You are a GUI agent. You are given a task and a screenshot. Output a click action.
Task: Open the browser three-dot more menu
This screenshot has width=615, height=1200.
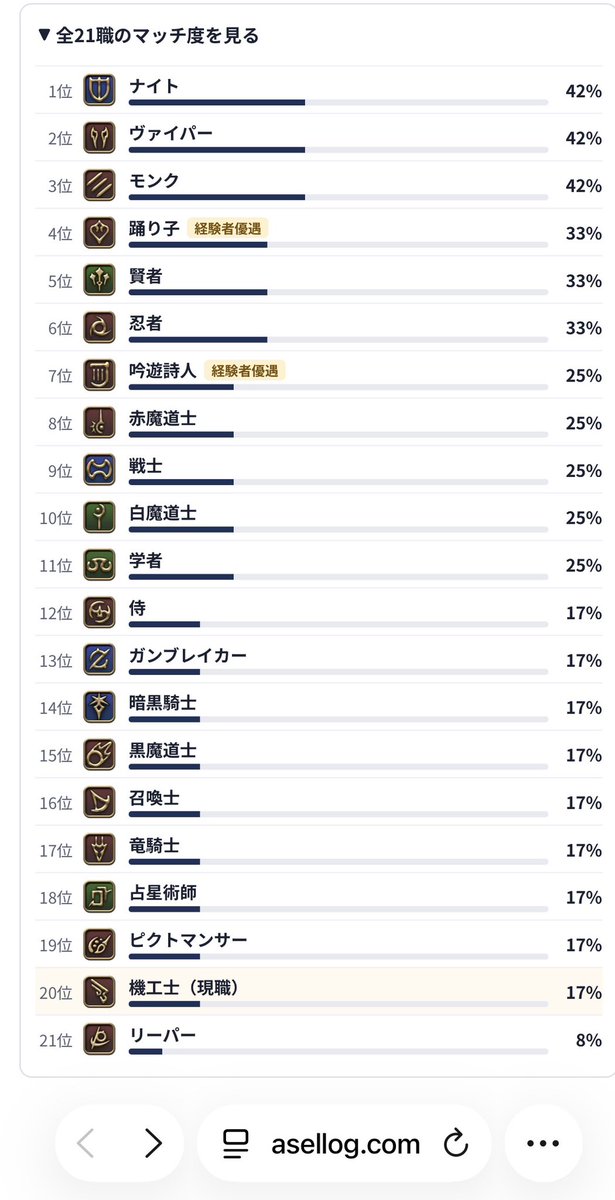click(543, 1143)
